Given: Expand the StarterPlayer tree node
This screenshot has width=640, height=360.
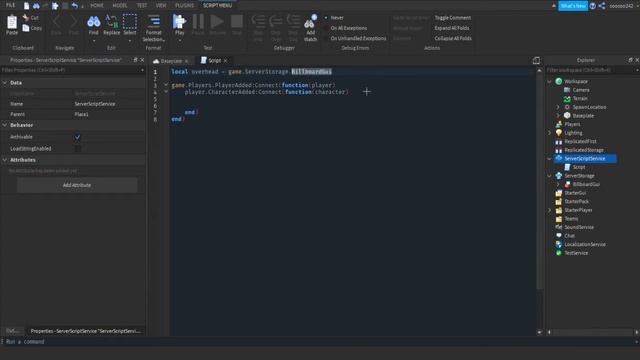Looking at the screenshot, I should click(549, 210).
